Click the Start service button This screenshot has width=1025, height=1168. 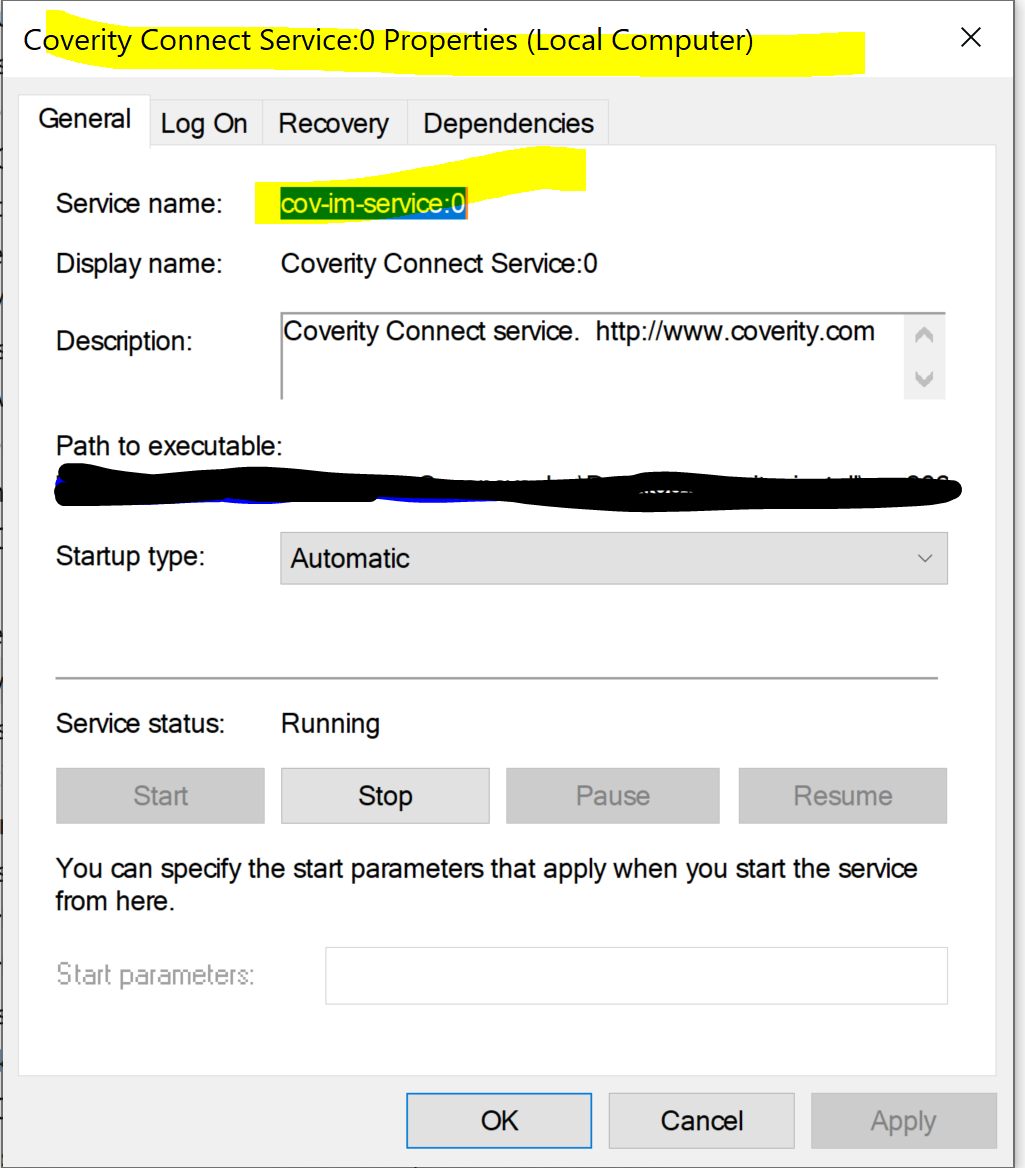click(x=160, y=796)
